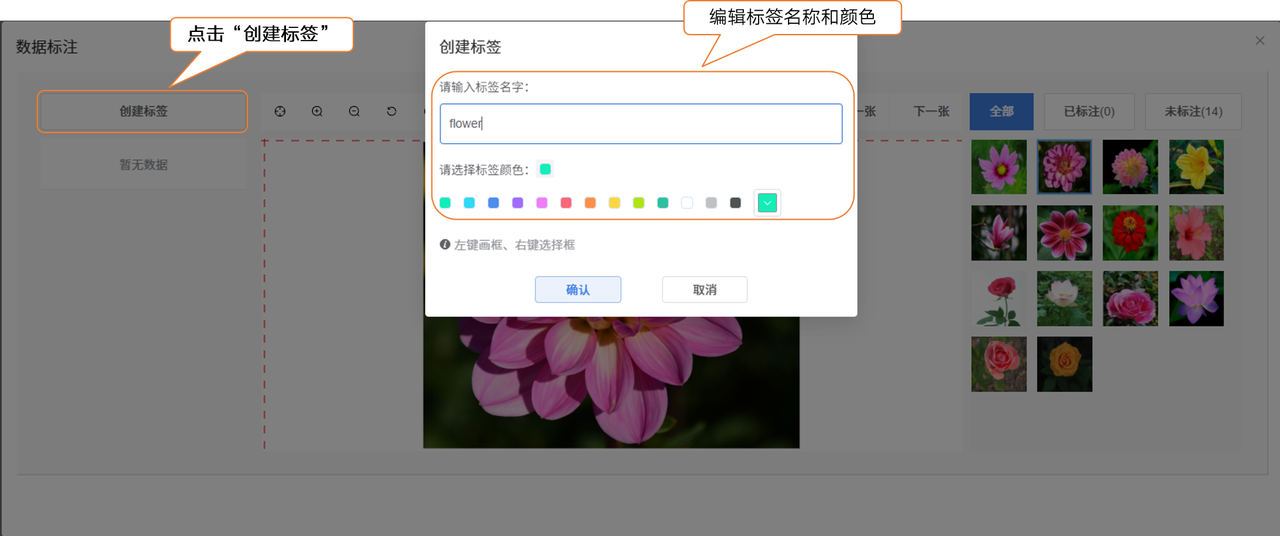Image resolution: width=1280 pixels, height=536 pixels.
Task: Switch to the 已标注(0) tab
Action: (x=1089, y=112)
